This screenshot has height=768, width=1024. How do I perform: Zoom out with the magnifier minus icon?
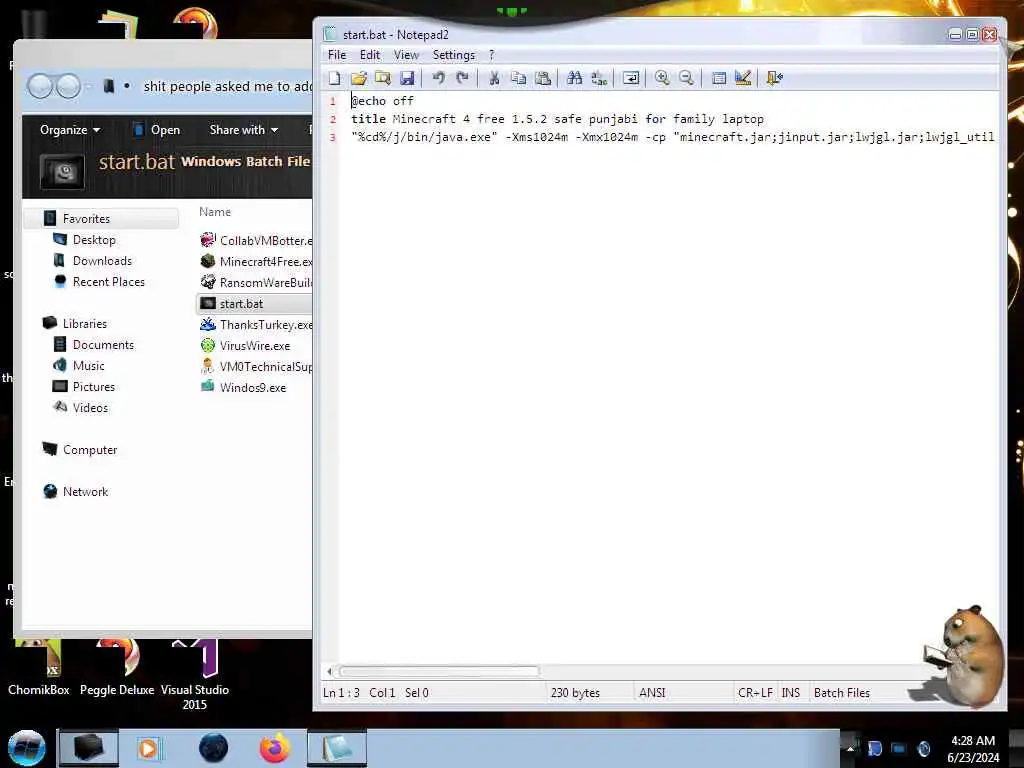click(x=686, y=78)
